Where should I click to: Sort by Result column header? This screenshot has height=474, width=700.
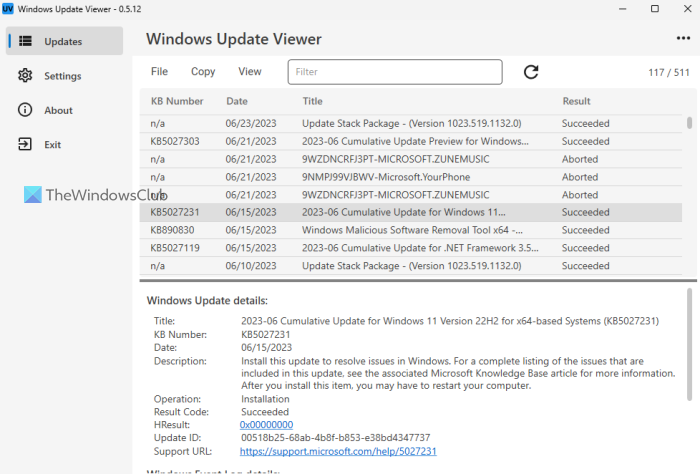pos(576,101)
